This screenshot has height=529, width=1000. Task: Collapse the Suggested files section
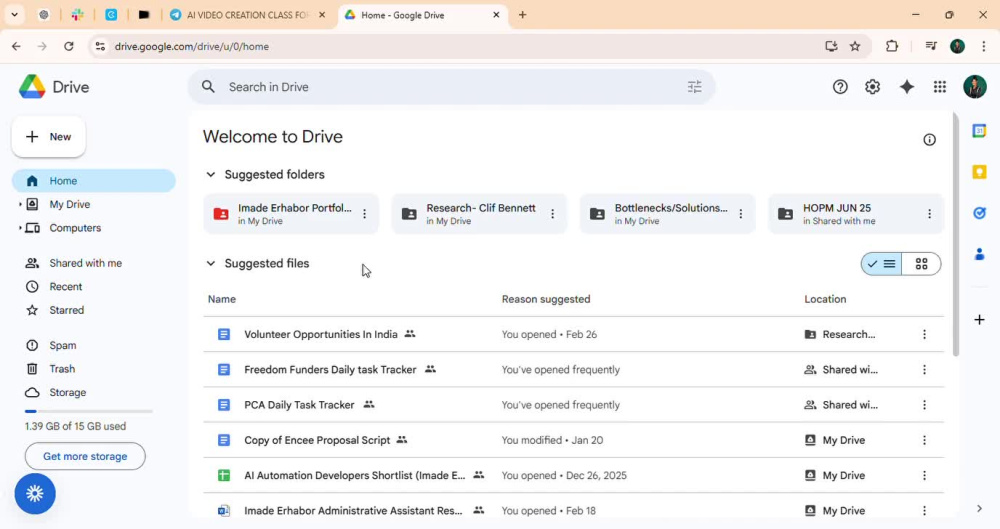pyautogui.click(x=210, y=264)
